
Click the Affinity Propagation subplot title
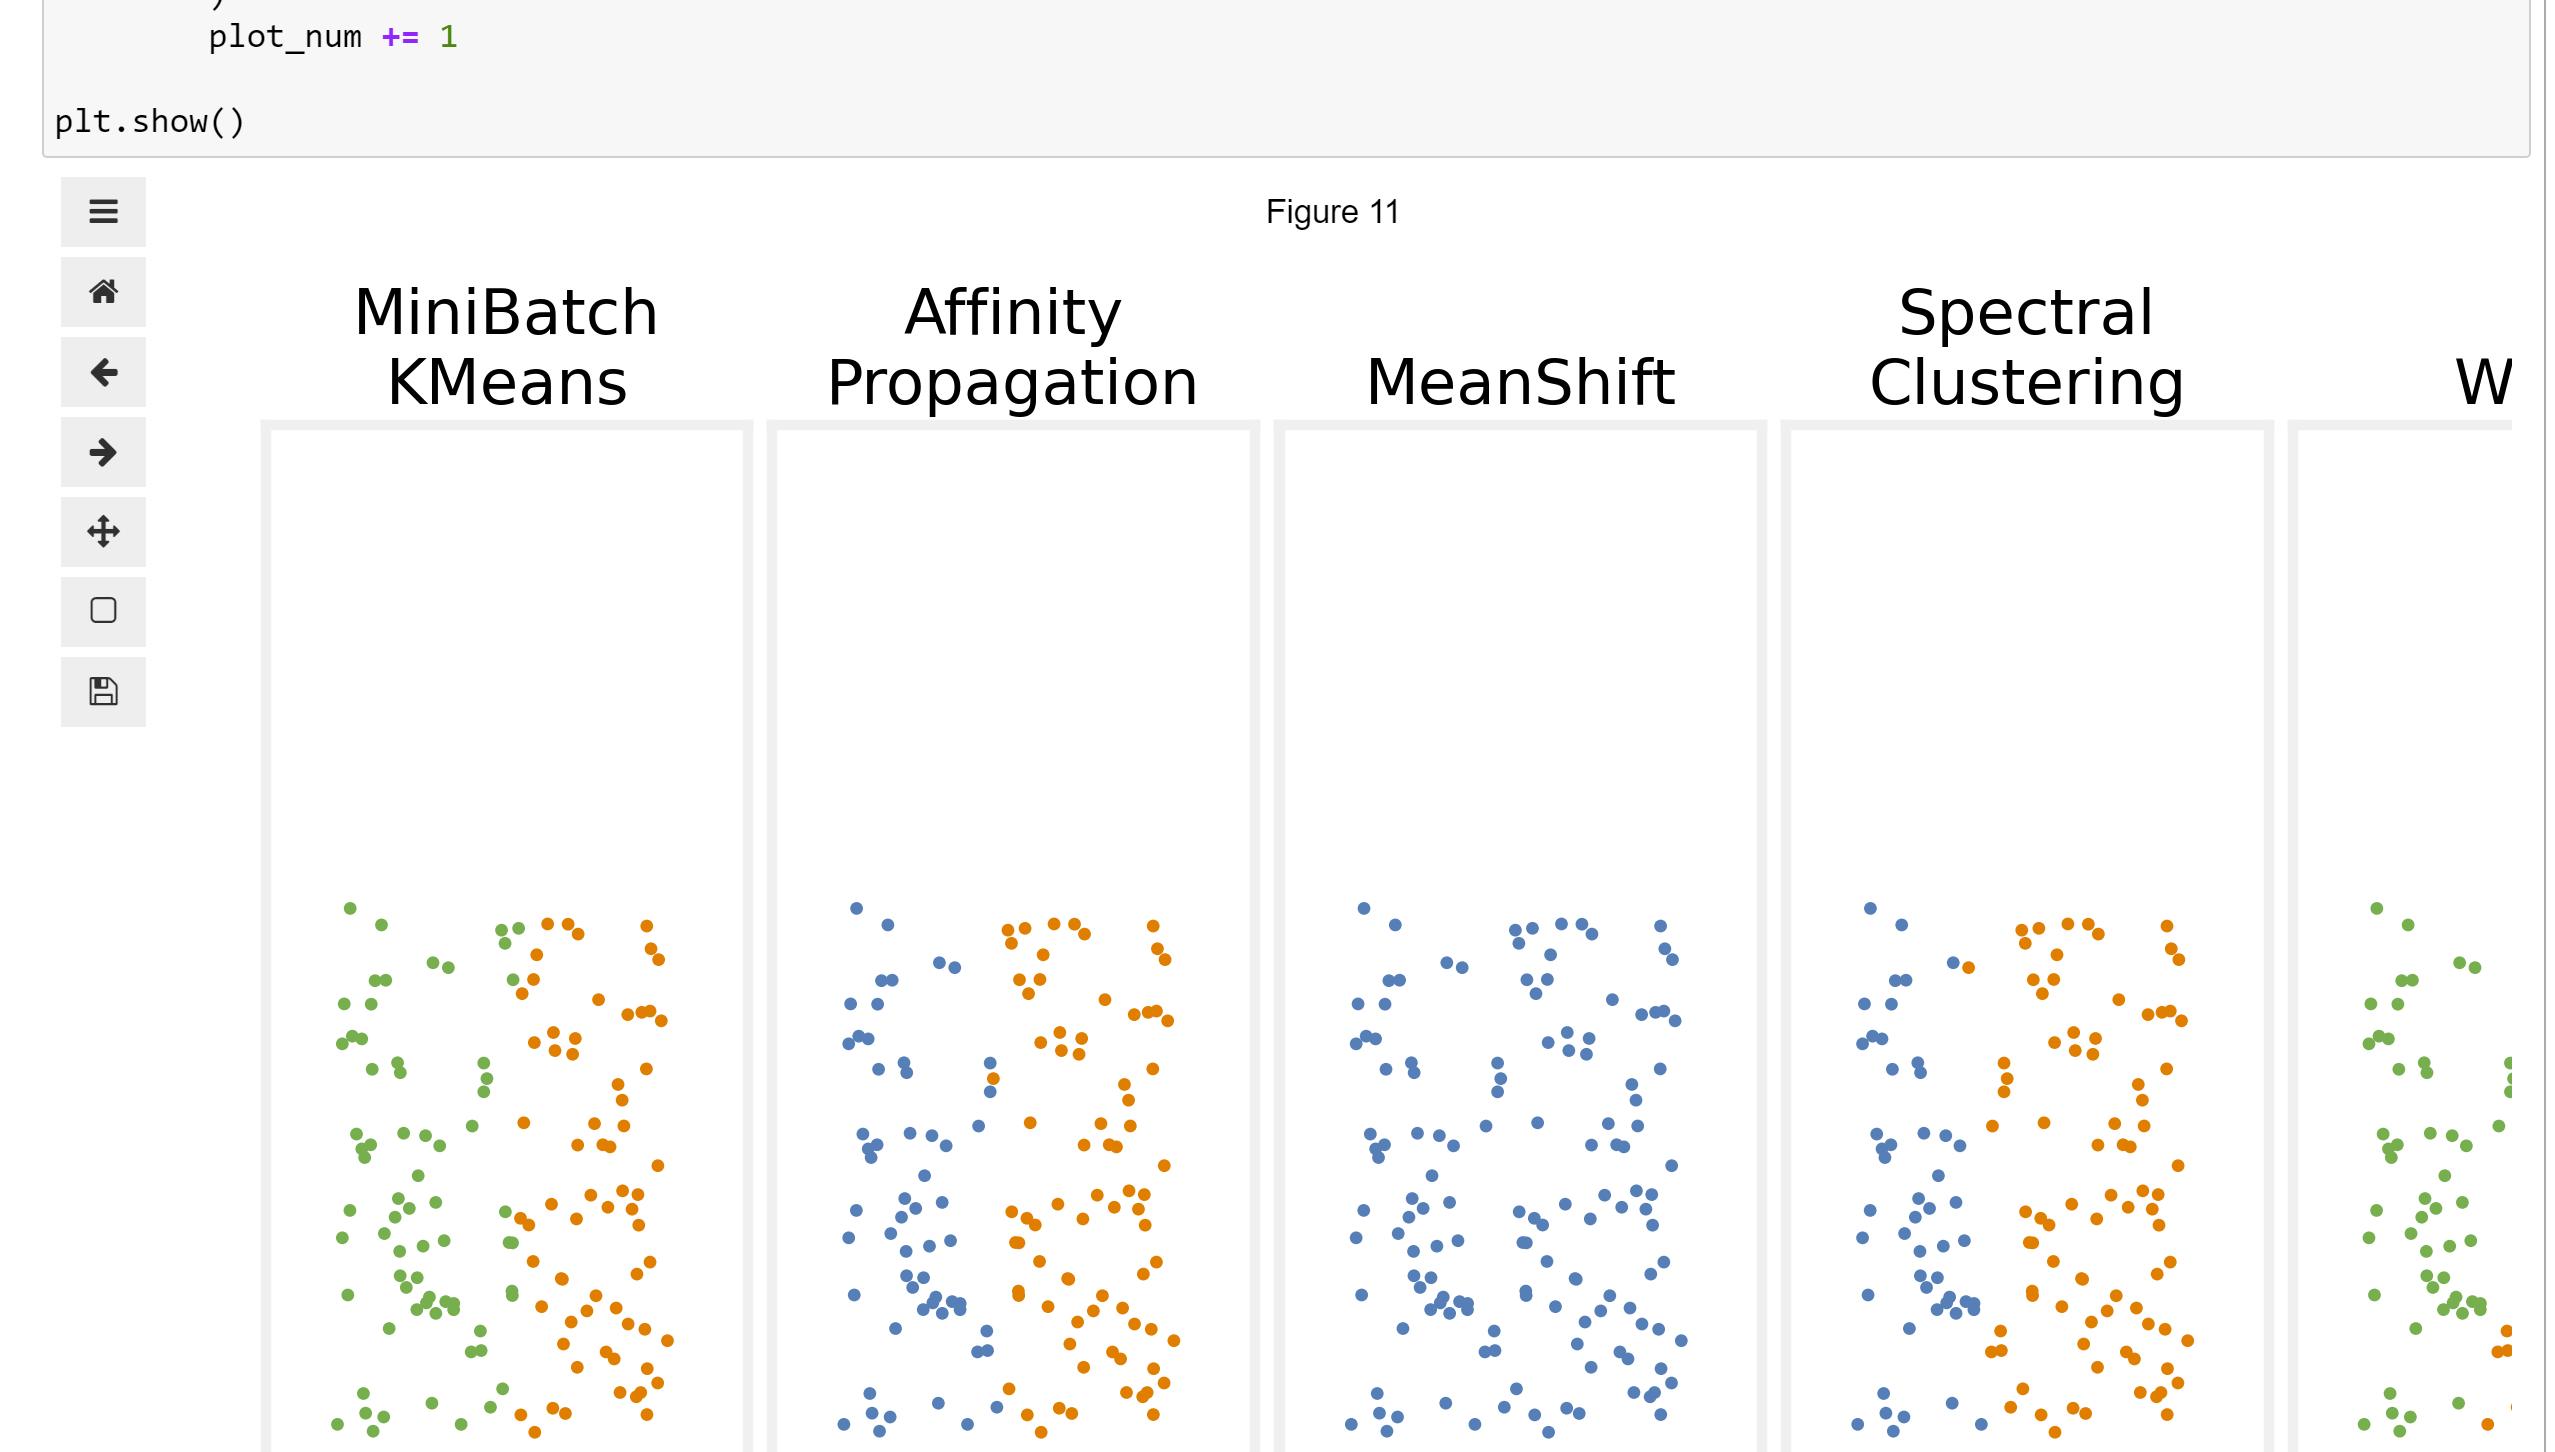[1013, 347]
